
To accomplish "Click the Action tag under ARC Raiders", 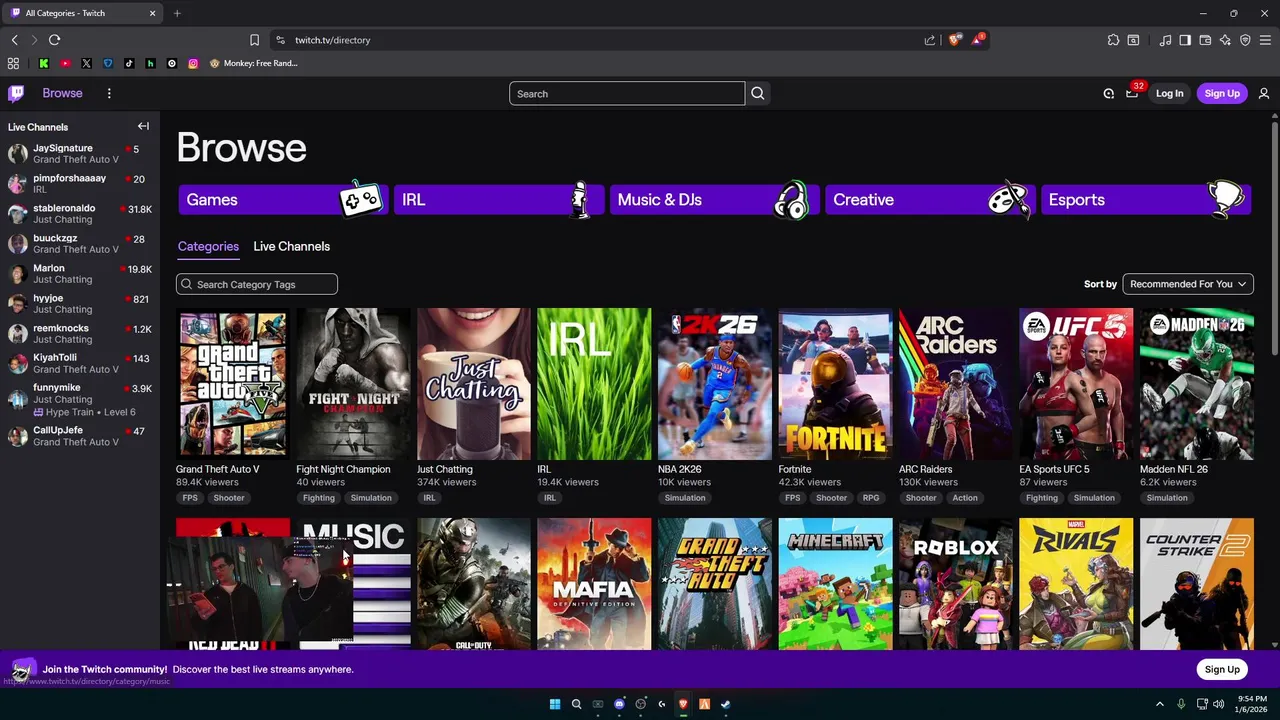I will coord(965,498).
